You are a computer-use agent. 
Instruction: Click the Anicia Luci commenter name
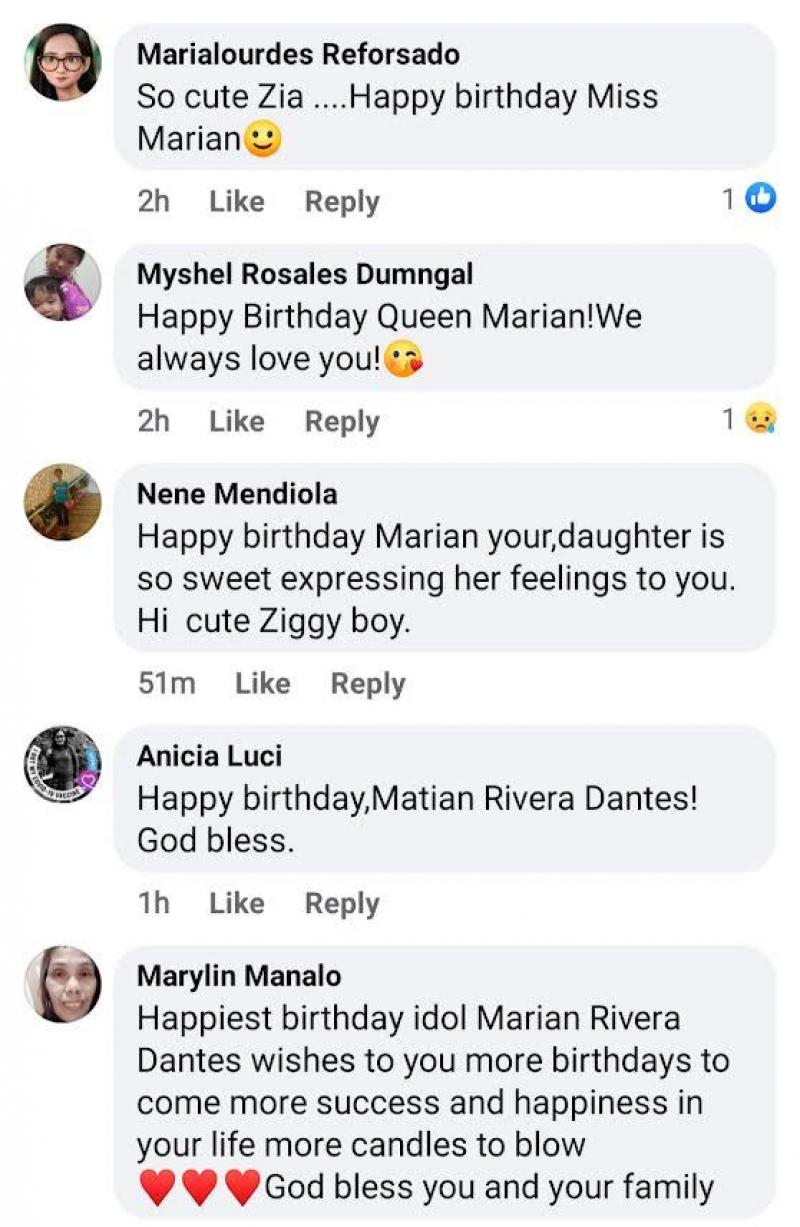tap(209, 755)
